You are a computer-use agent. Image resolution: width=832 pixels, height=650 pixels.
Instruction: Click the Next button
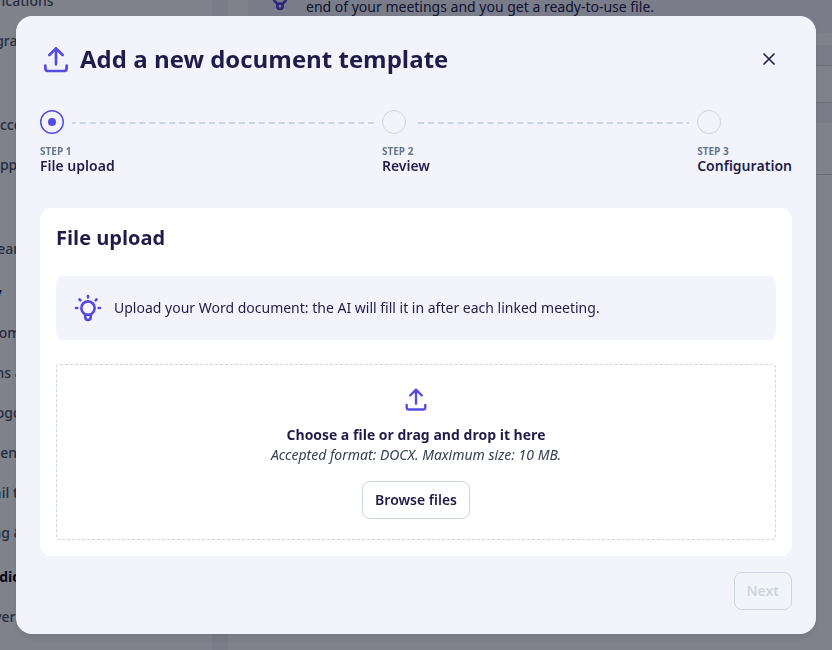(x=763, y=591)
